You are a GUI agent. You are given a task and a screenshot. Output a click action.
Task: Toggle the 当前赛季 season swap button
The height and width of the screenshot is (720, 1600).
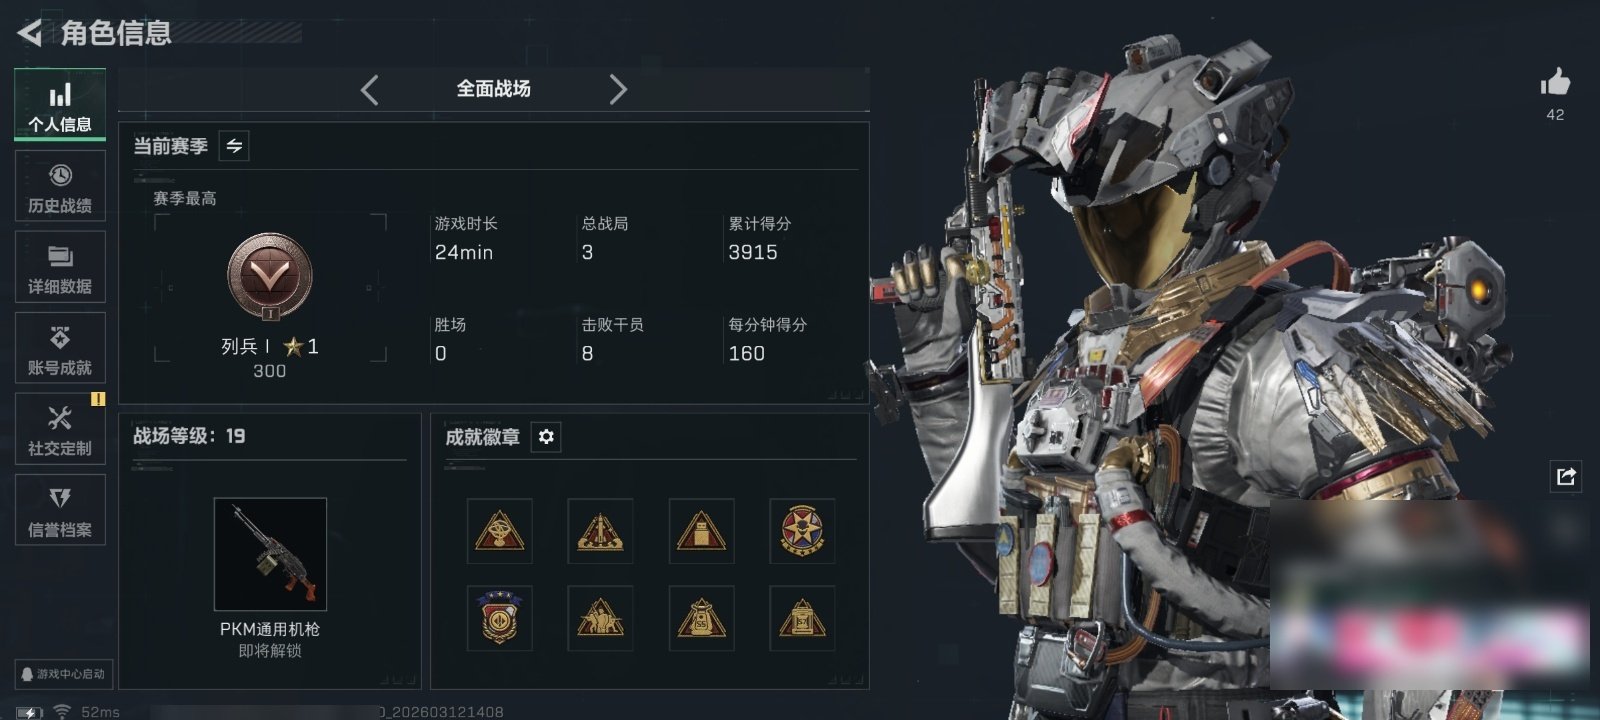234,146
